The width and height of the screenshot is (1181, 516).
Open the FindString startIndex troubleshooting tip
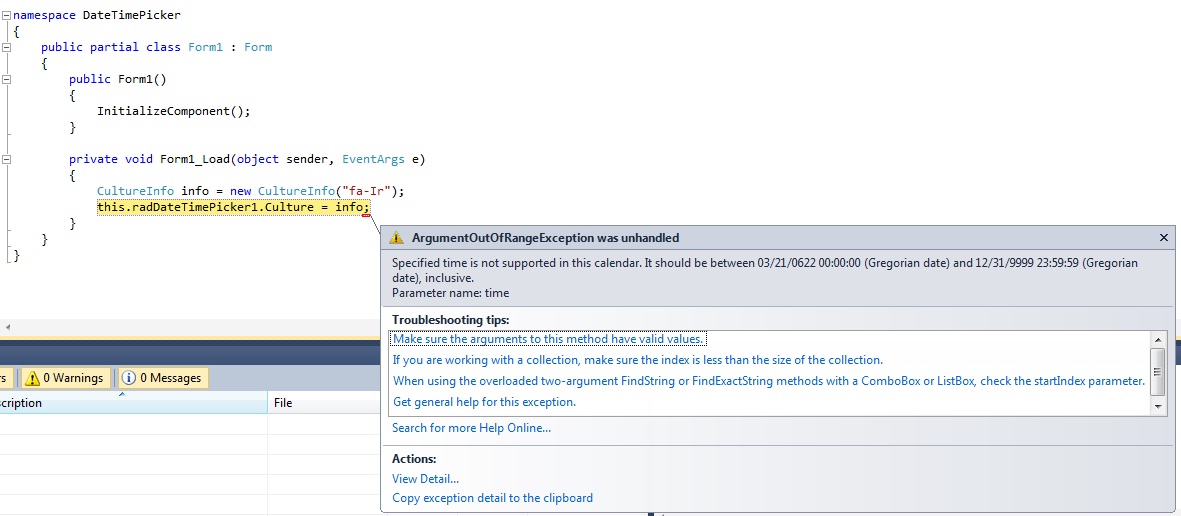click(x=769, y=381)
